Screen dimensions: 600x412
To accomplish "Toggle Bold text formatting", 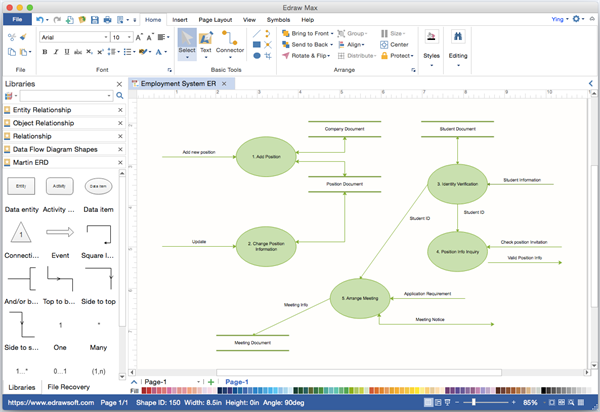I will [45, 52].
